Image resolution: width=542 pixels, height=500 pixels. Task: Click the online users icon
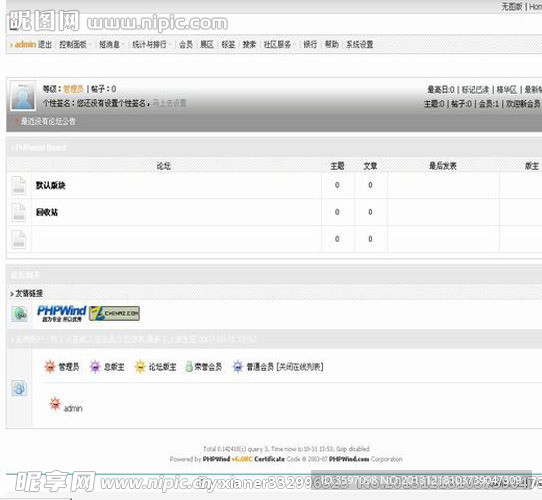pos(19,388)
